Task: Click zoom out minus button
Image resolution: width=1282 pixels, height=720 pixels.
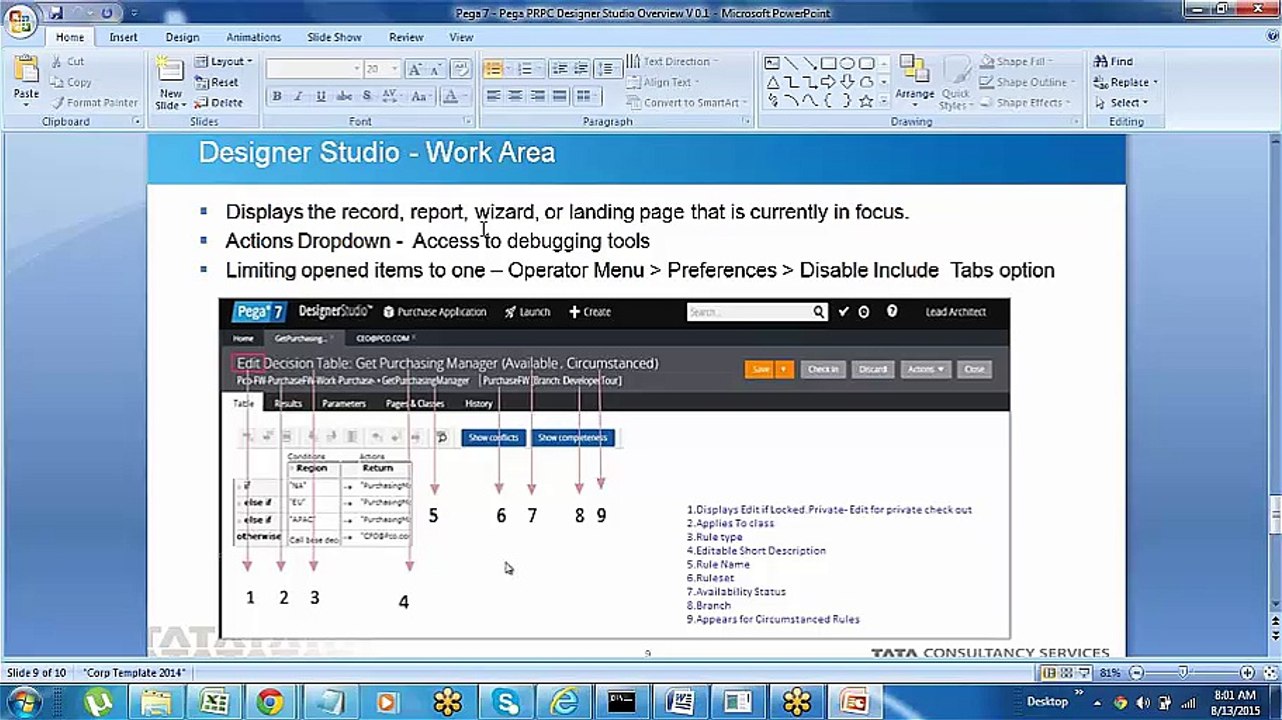Action: coord(1136,673)
